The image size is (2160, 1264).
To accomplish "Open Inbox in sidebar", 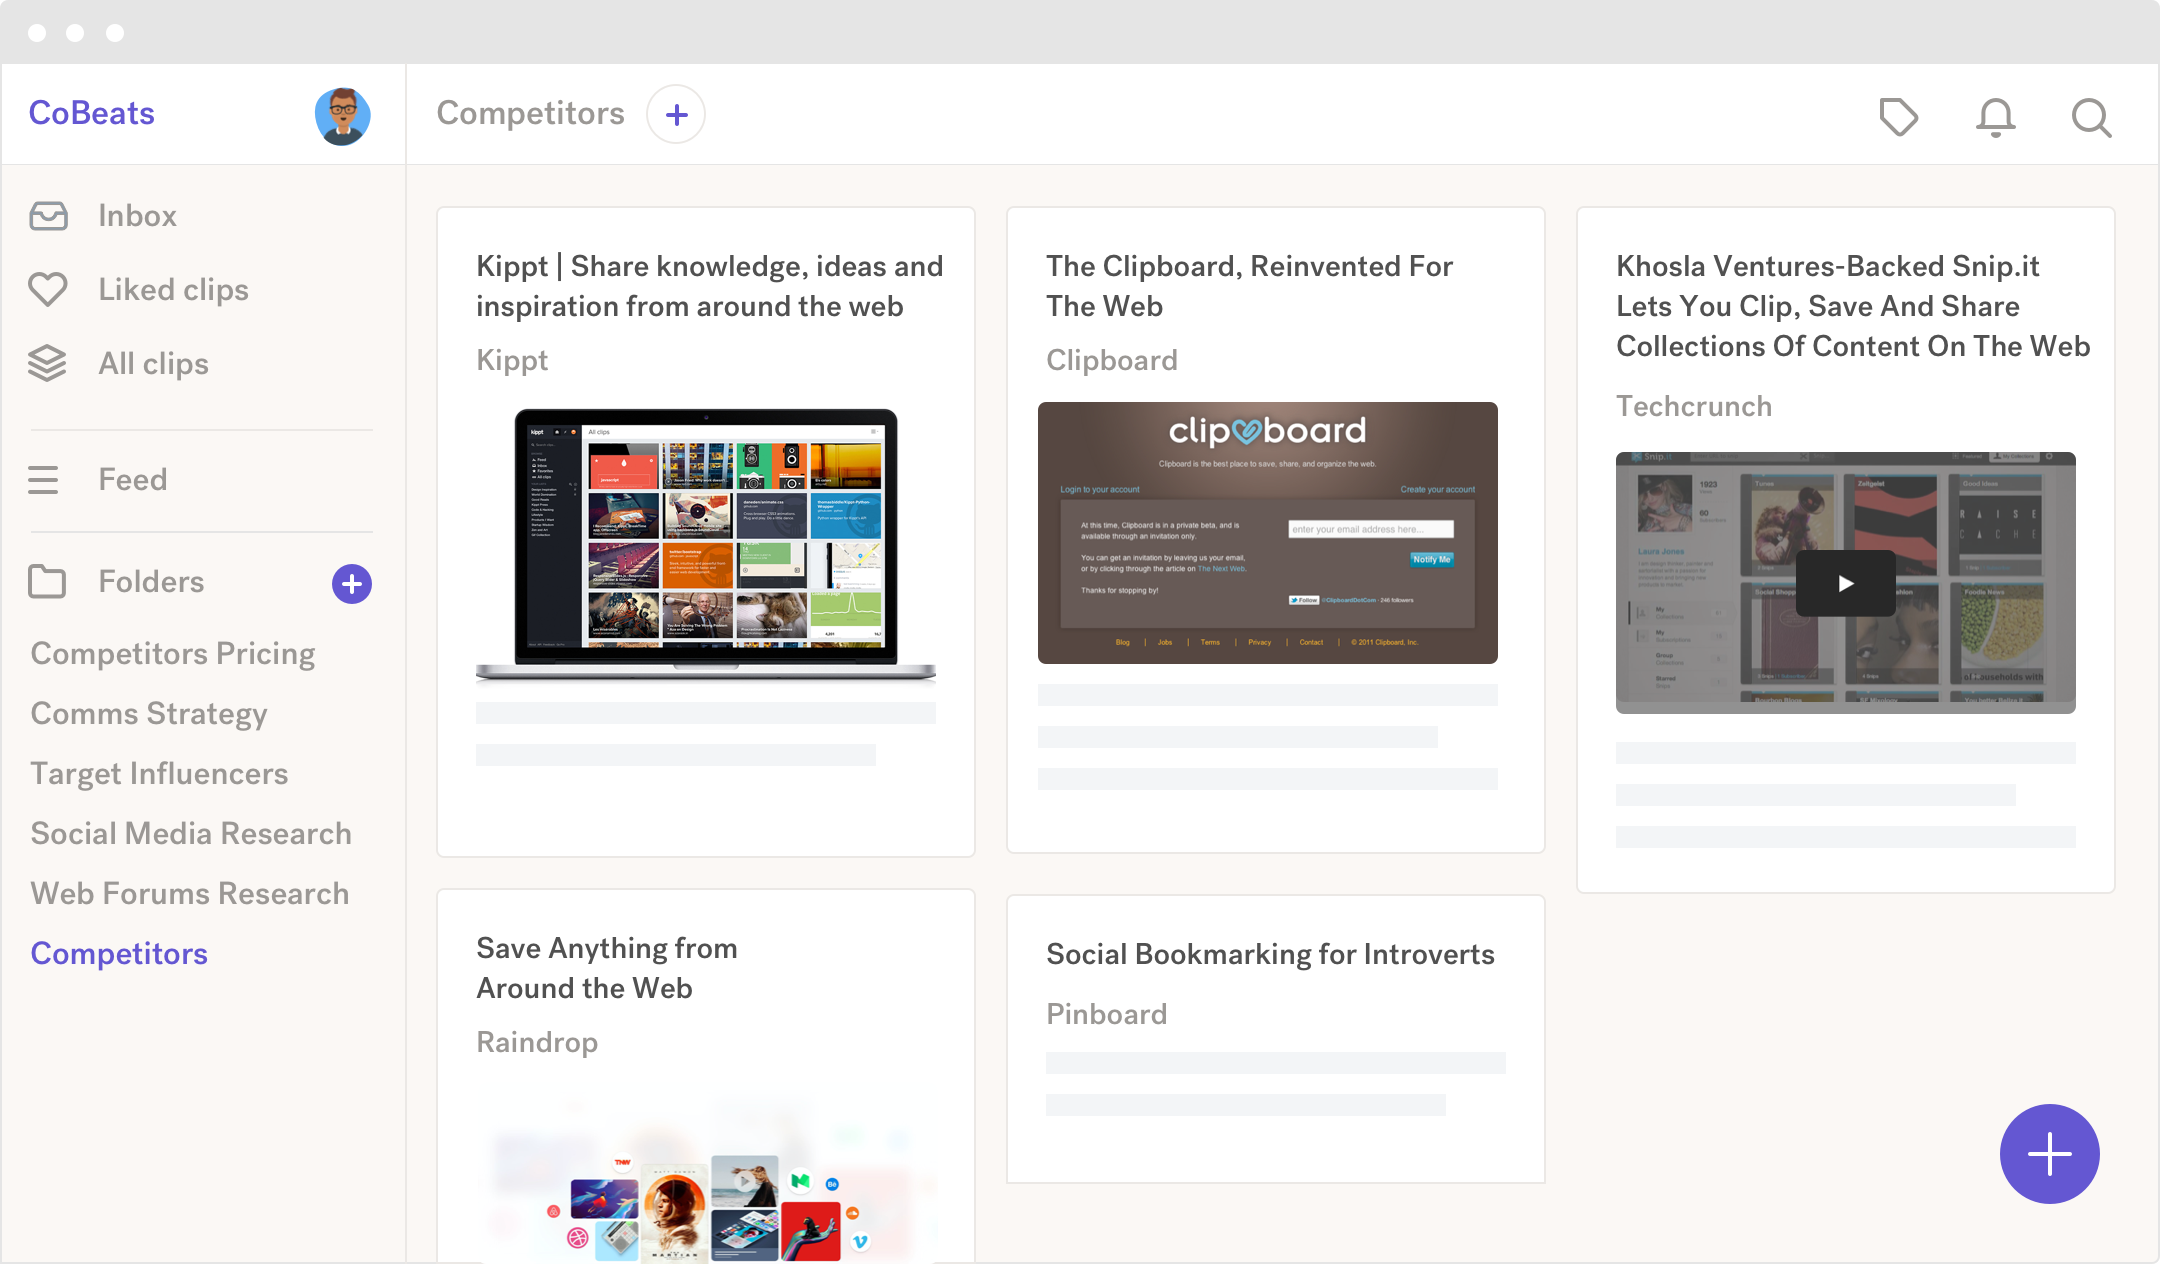I will click(x=137, y=216).
